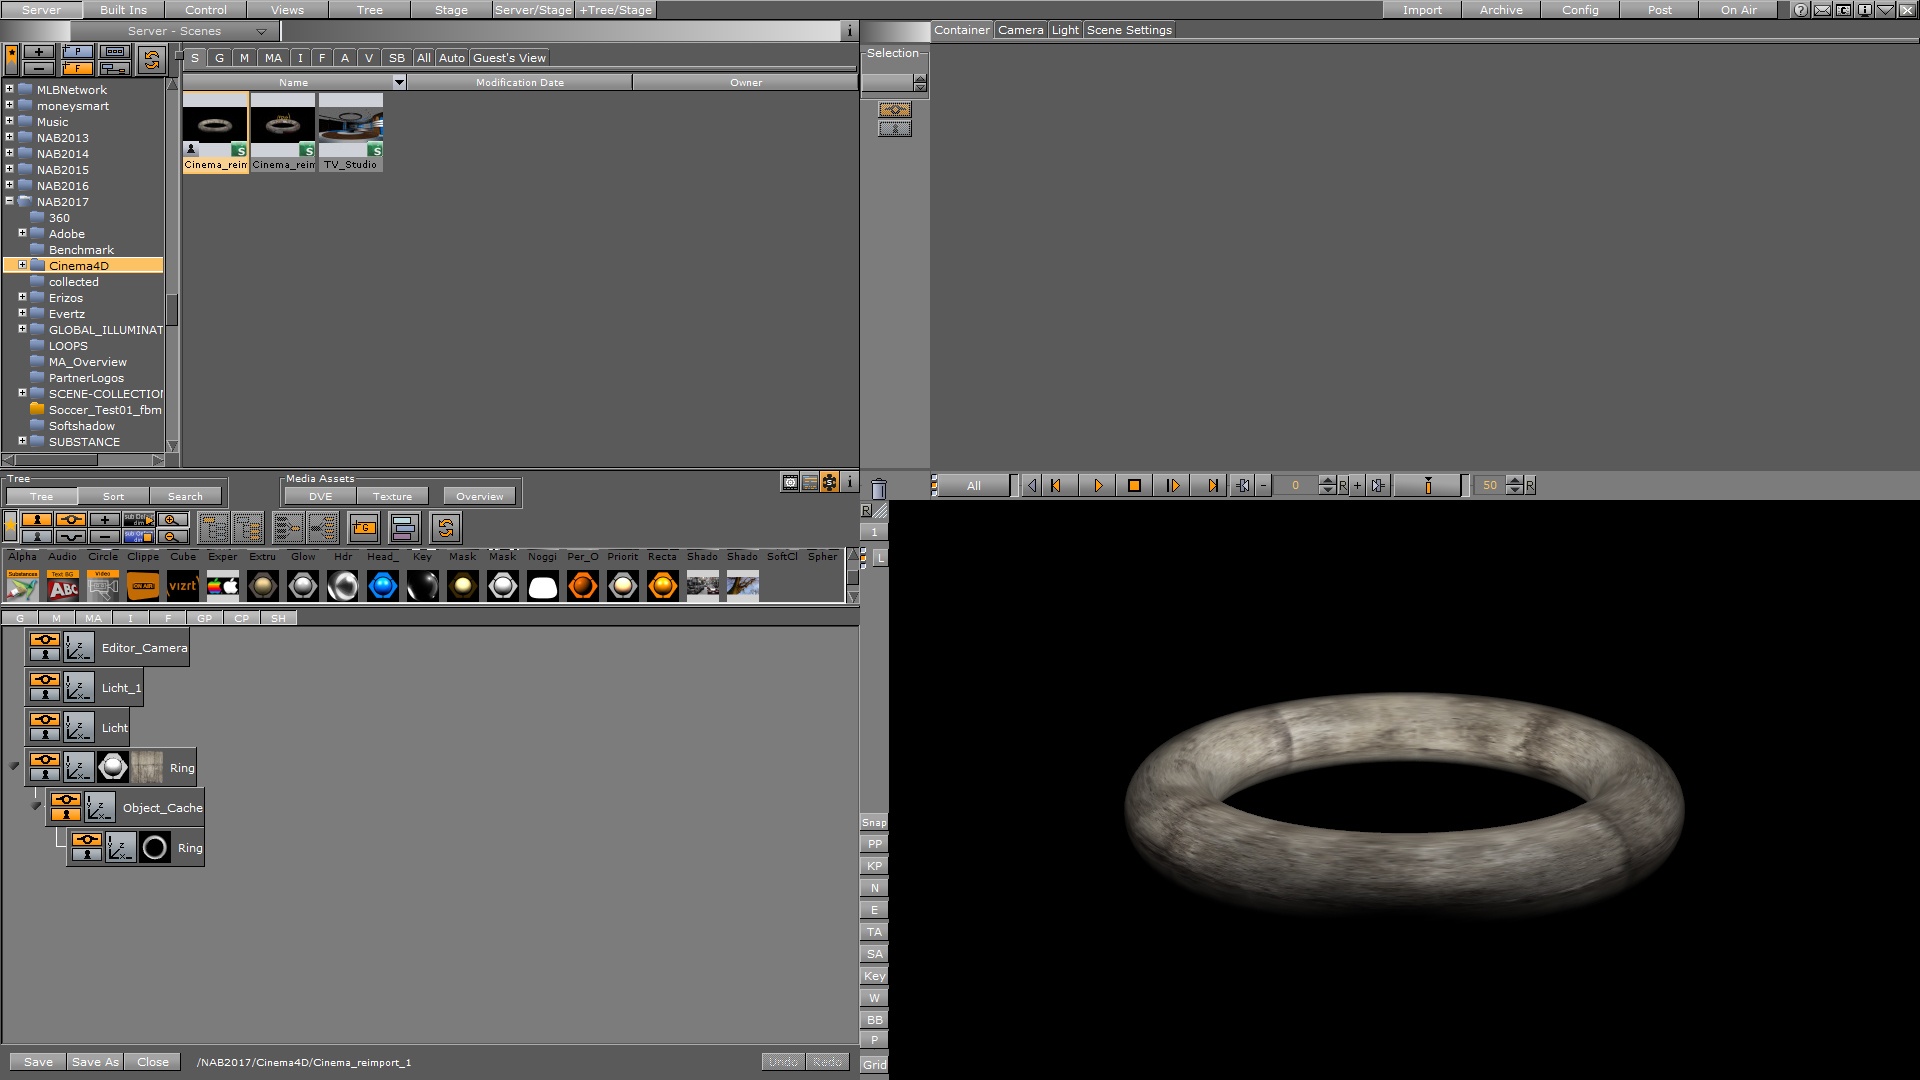This screenshot has height=1080, width=1920.
Task: Click the info icon above the scene tree
Action: (x=849, y=482)
